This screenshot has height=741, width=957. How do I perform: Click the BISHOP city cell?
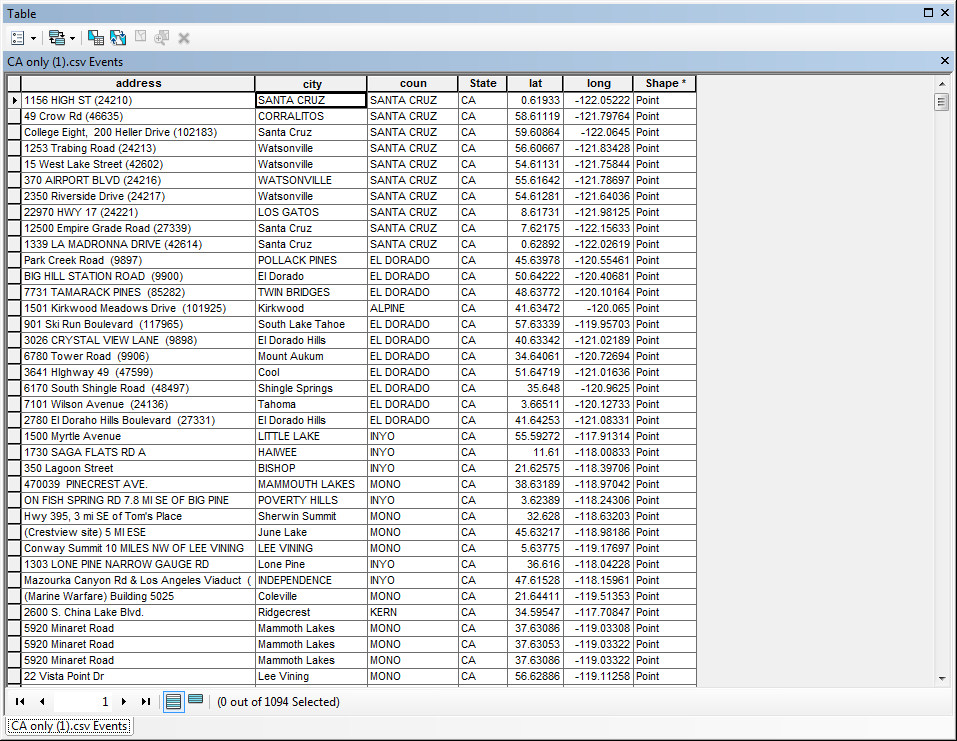click(311, 468)
